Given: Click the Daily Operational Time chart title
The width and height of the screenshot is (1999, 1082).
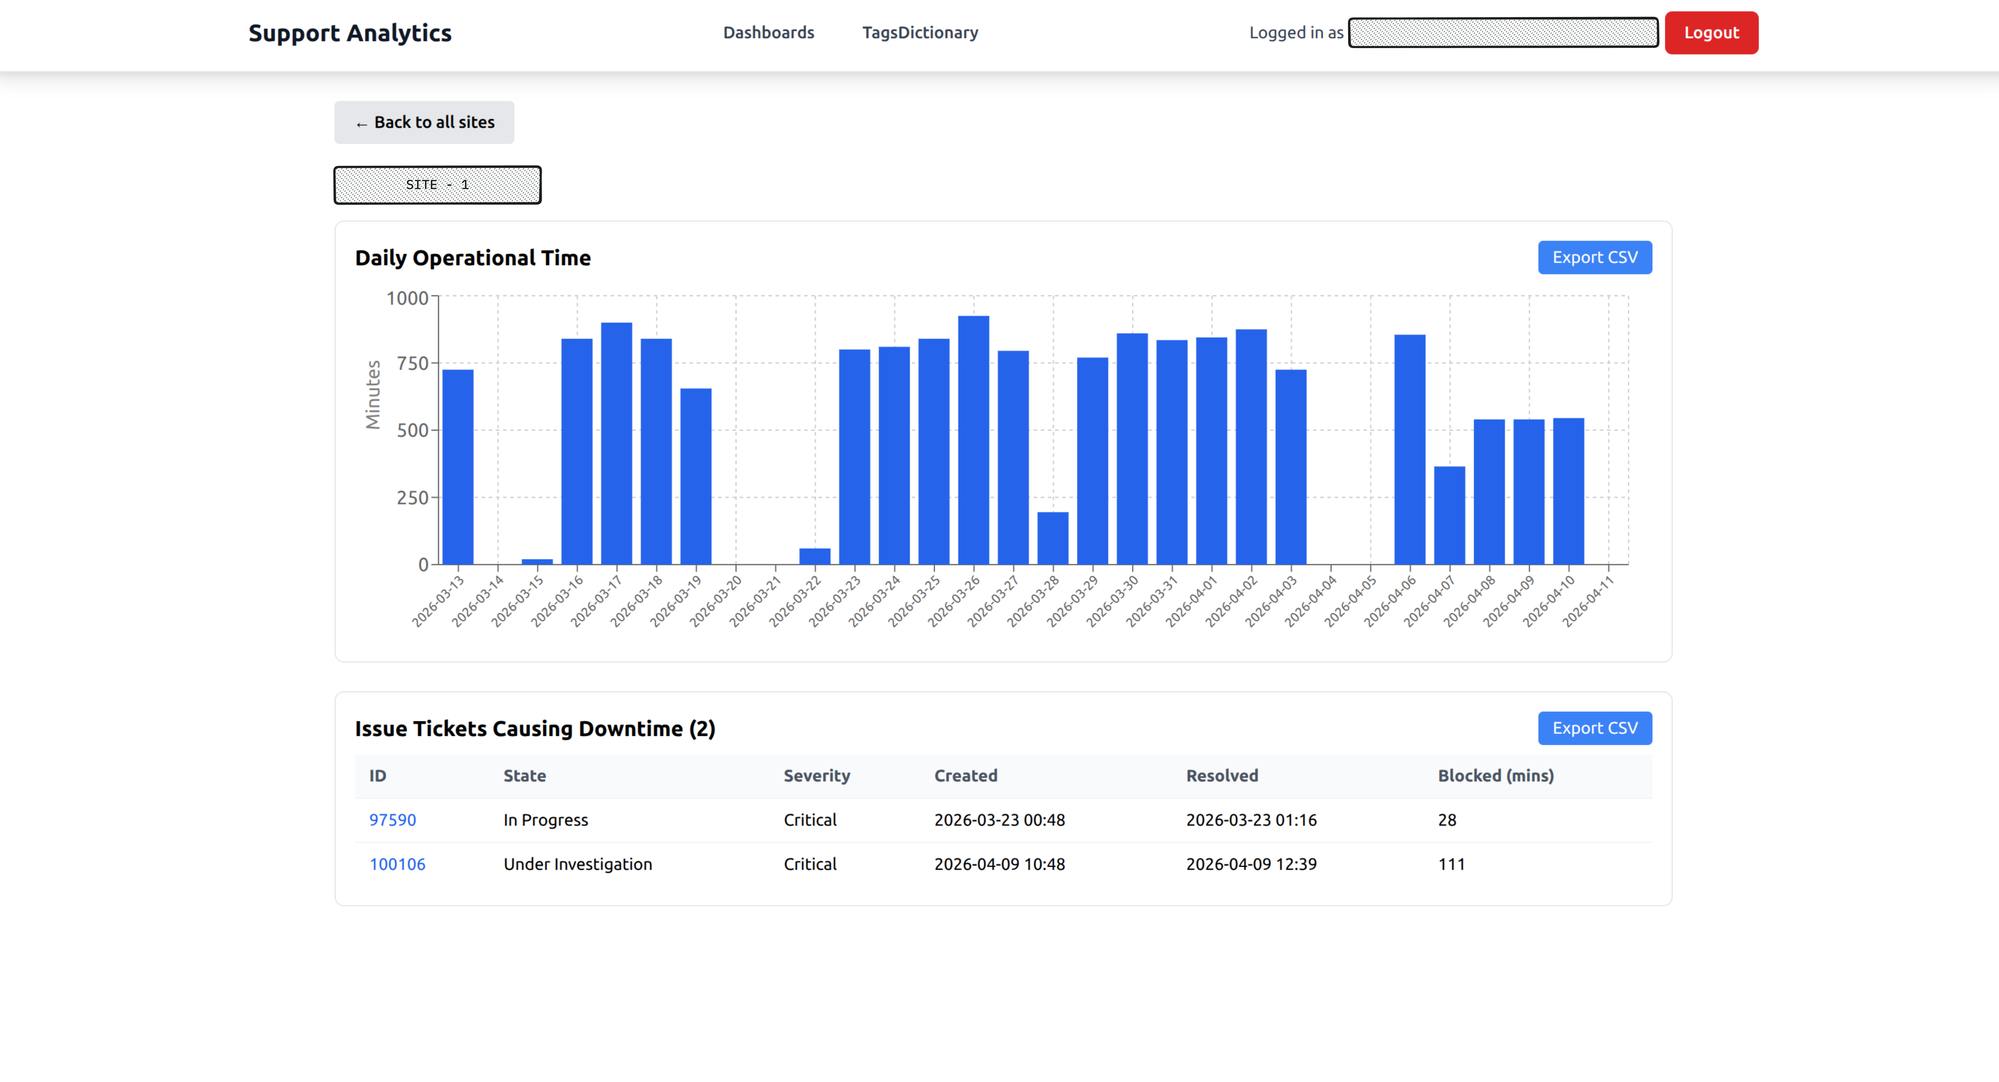Looking at the screenshot, I should (x=472, y=257).
